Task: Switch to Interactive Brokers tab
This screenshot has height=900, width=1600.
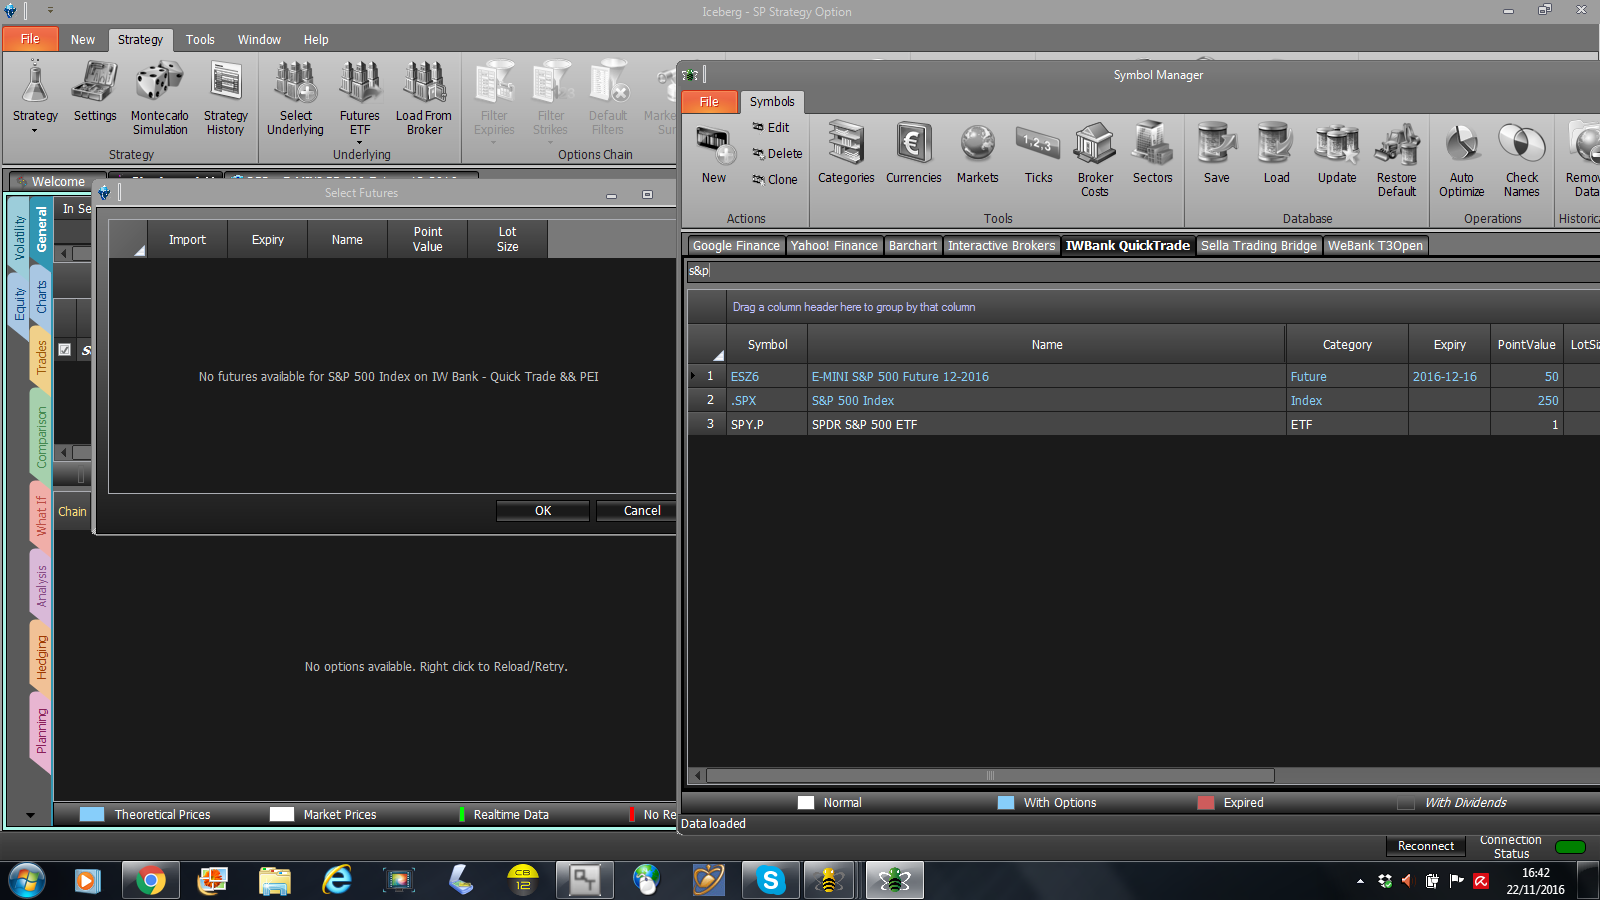Action: tap(1001, 246)
